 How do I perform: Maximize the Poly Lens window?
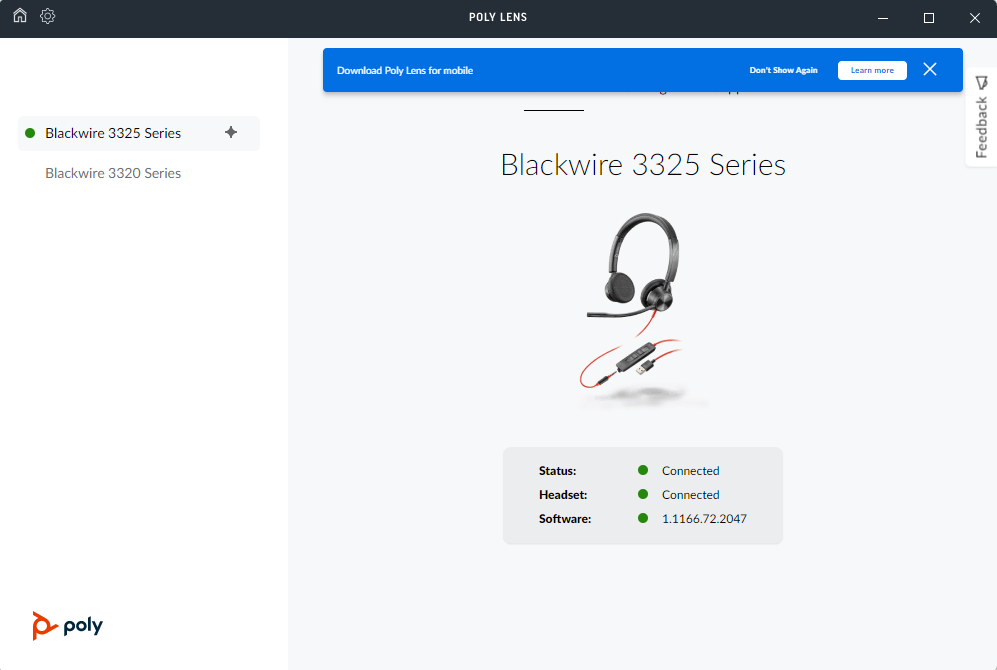click(x=929, y=18)
